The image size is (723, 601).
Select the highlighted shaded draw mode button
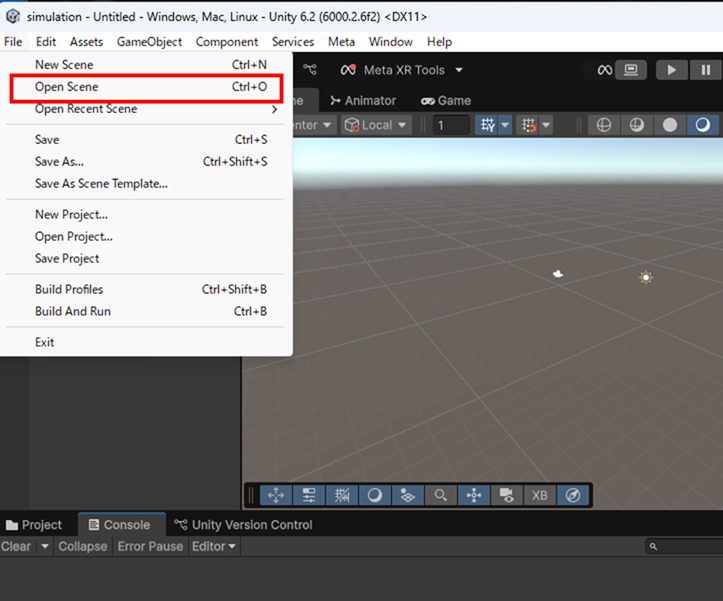pos(703,125)
